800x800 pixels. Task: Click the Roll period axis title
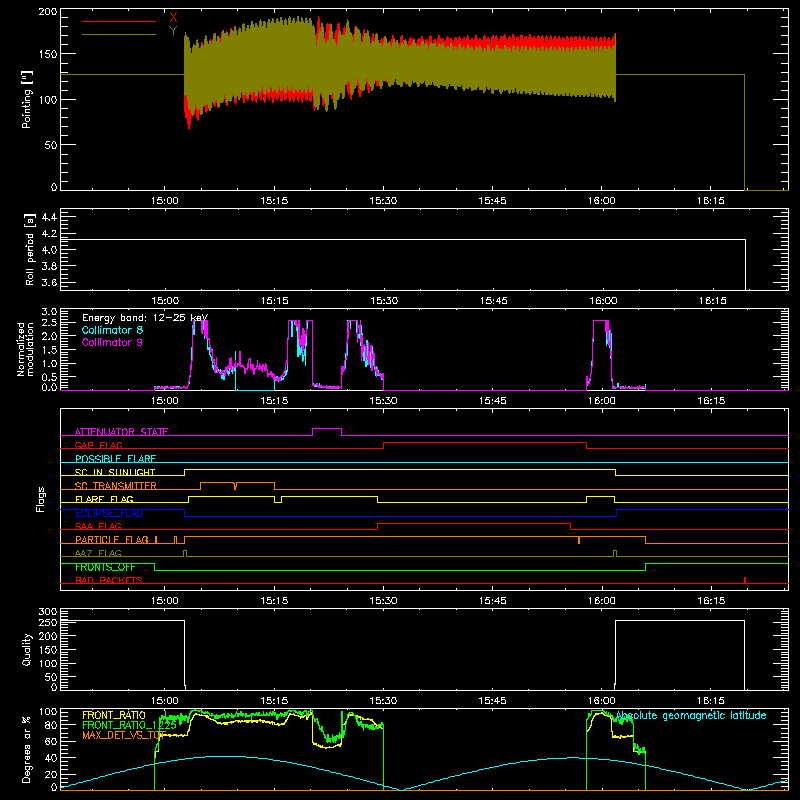(30, 249)
